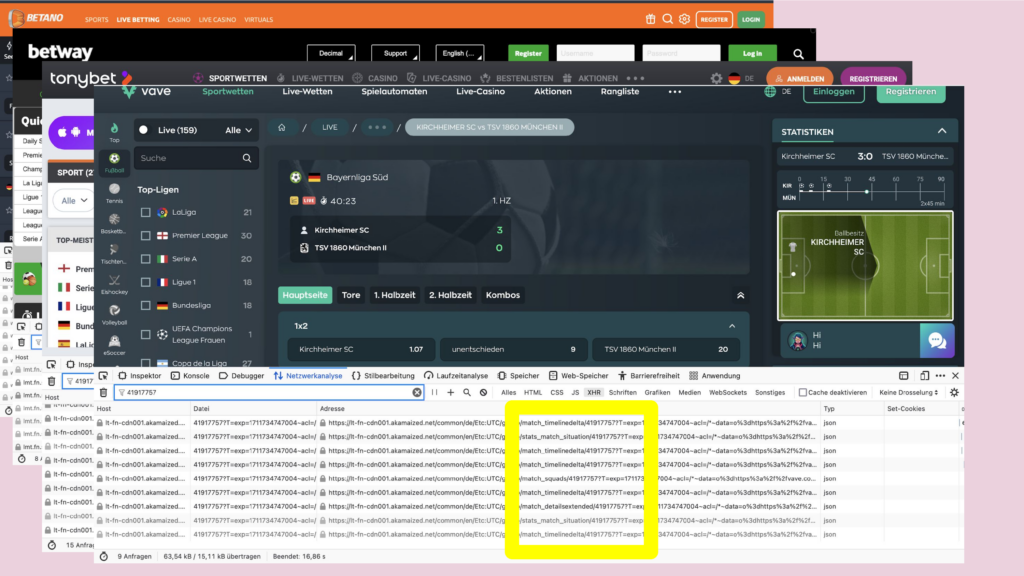Toggle the Live (159) switch

pos(144,130)
